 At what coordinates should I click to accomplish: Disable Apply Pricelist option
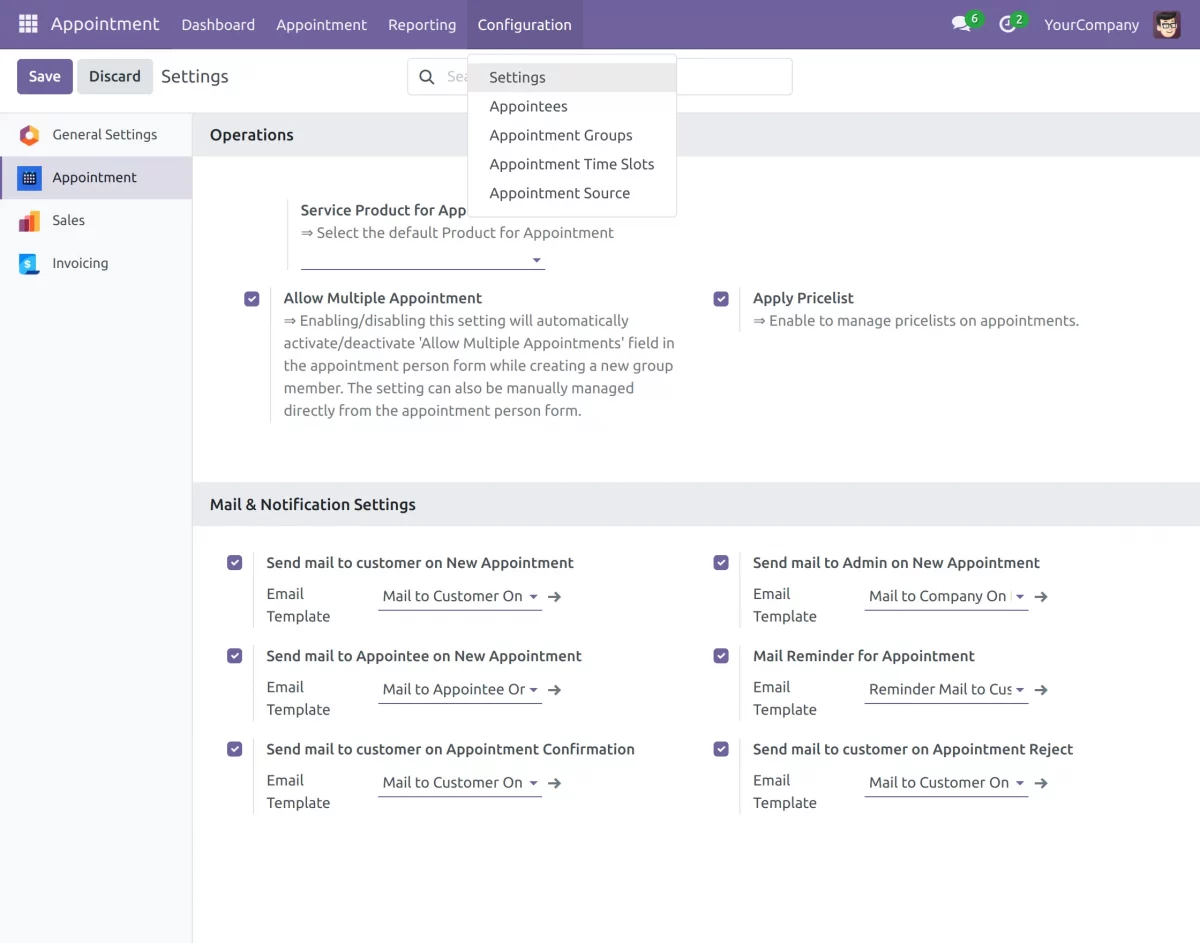pos(721,298)
